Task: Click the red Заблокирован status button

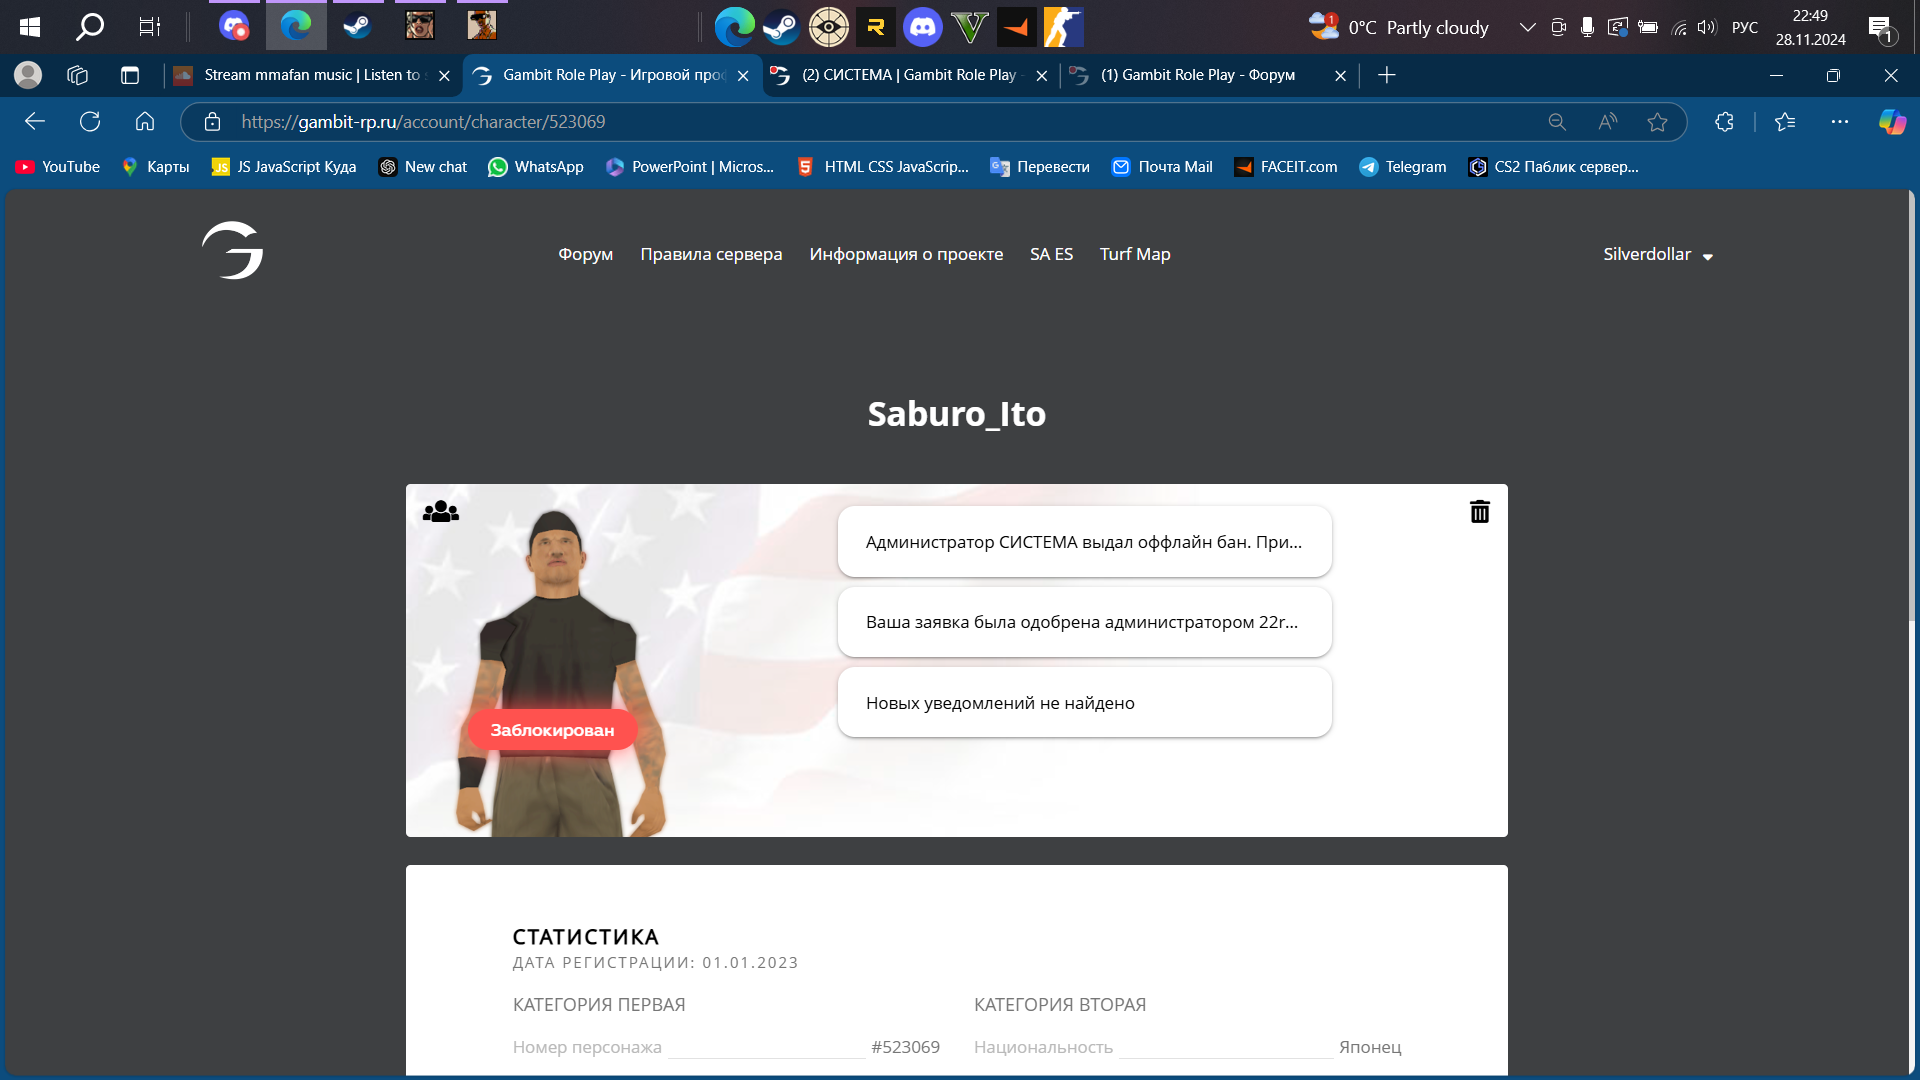Action: coord(552,730)
